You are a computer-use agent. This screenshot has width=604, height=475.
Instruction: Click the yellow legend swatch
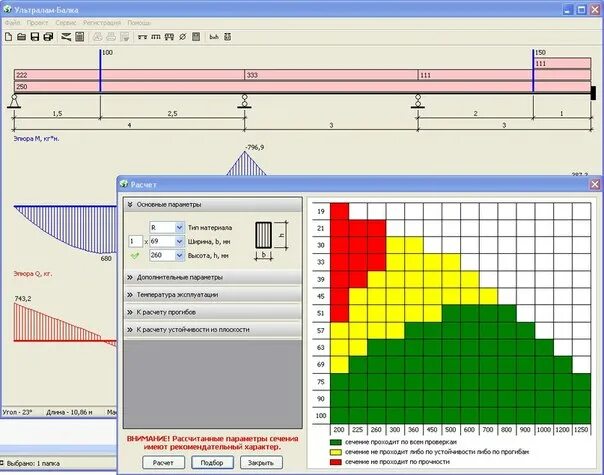[336, 452]
